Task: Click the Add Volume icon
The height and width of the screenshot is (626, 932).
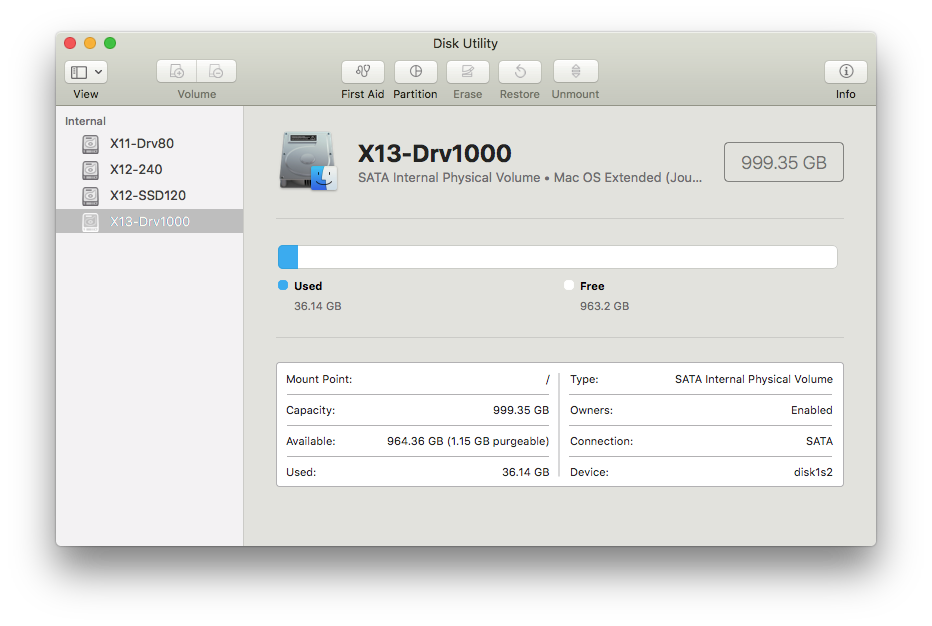Action: pyautogui.click(x=177, y=71)
